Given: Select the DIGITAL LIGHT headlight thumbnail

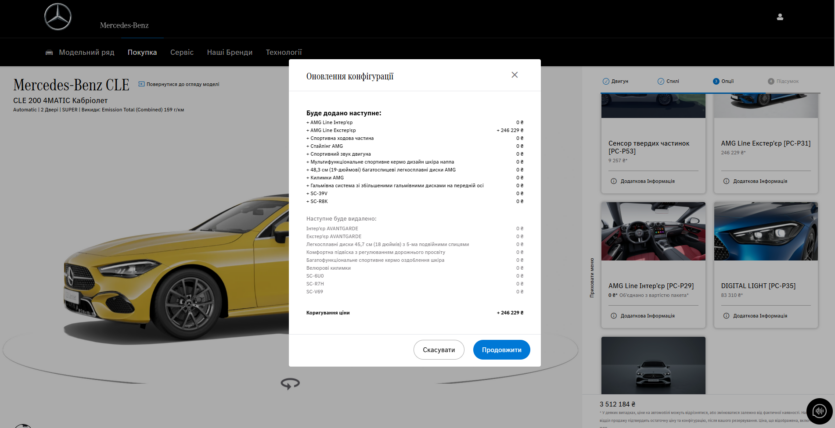Looking at the screenshot, I should click(766, 231).
